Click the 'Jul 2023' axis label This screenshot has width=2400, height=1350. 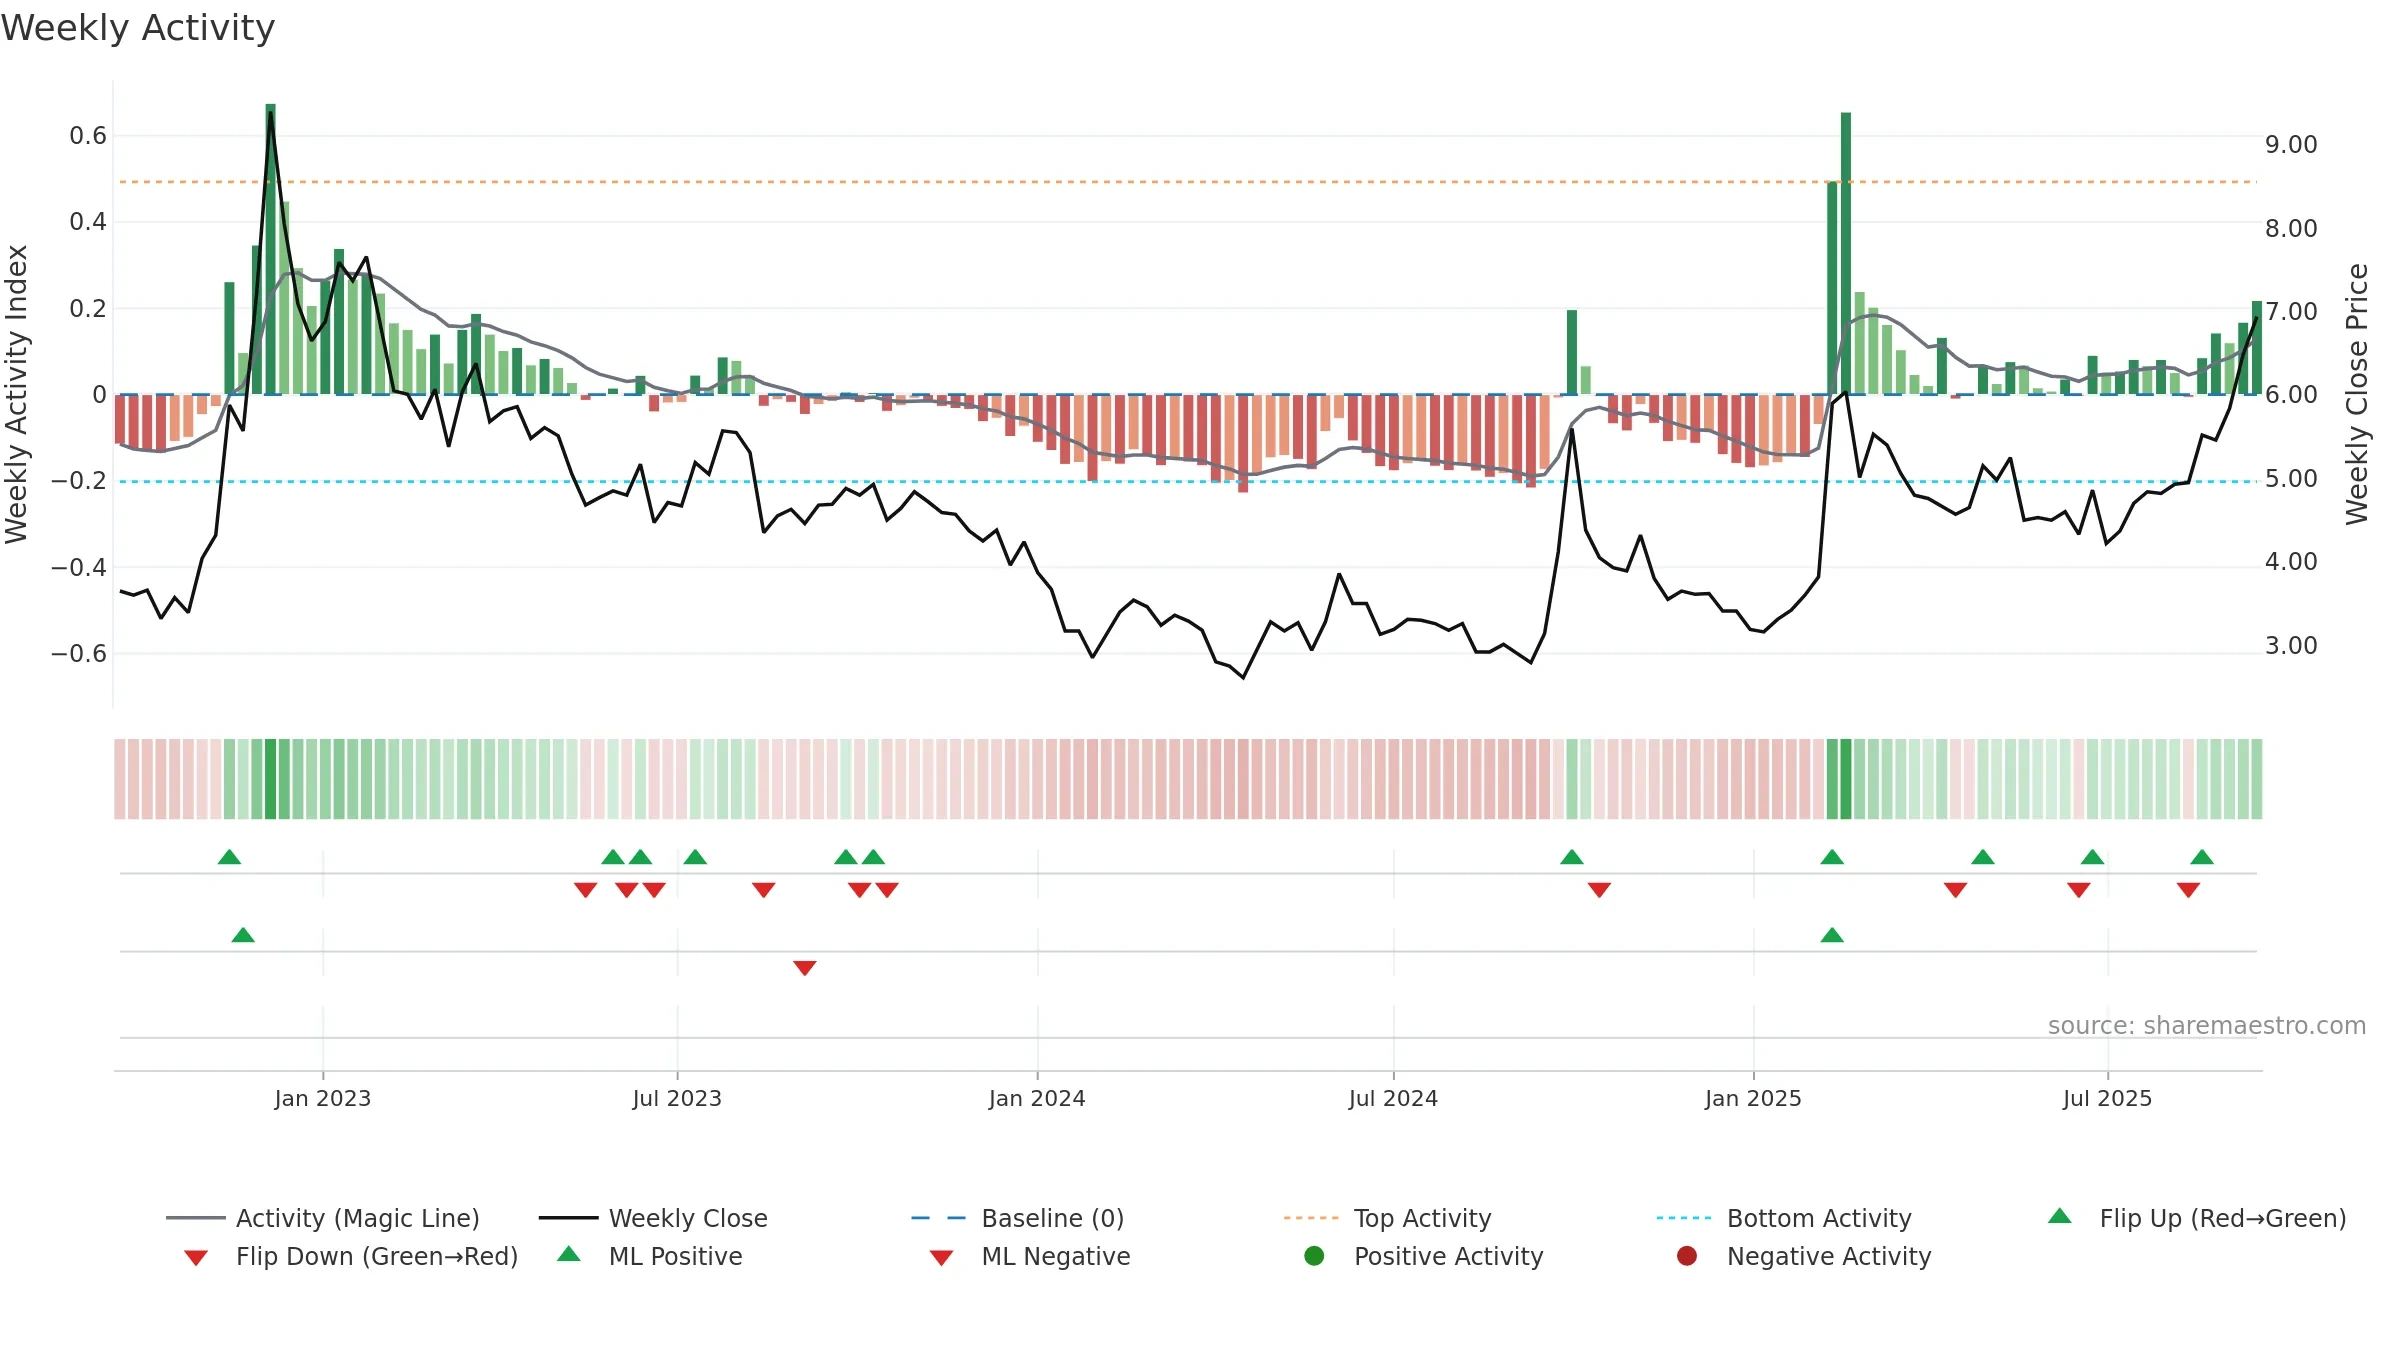click(677, 1098)
